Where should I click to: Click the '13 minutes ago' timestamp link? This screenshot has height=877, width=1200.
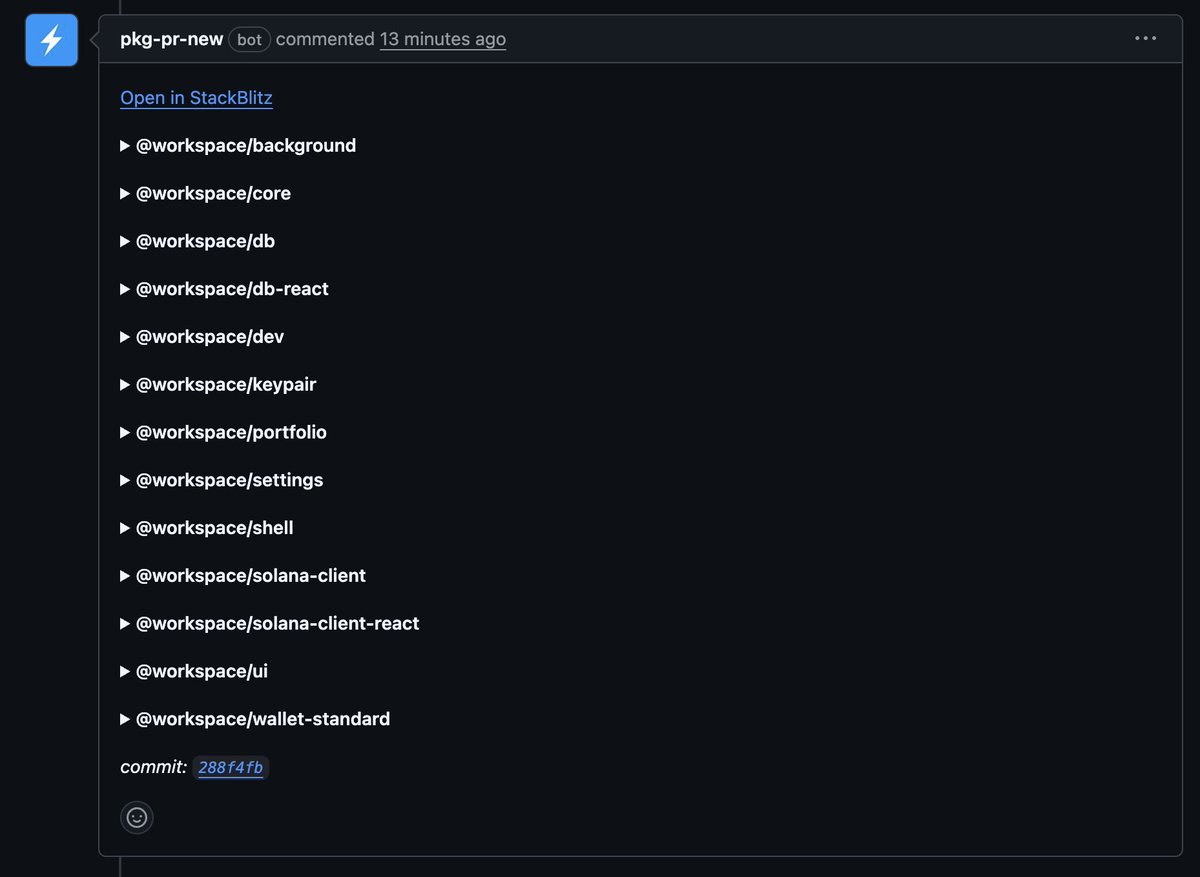443,40
